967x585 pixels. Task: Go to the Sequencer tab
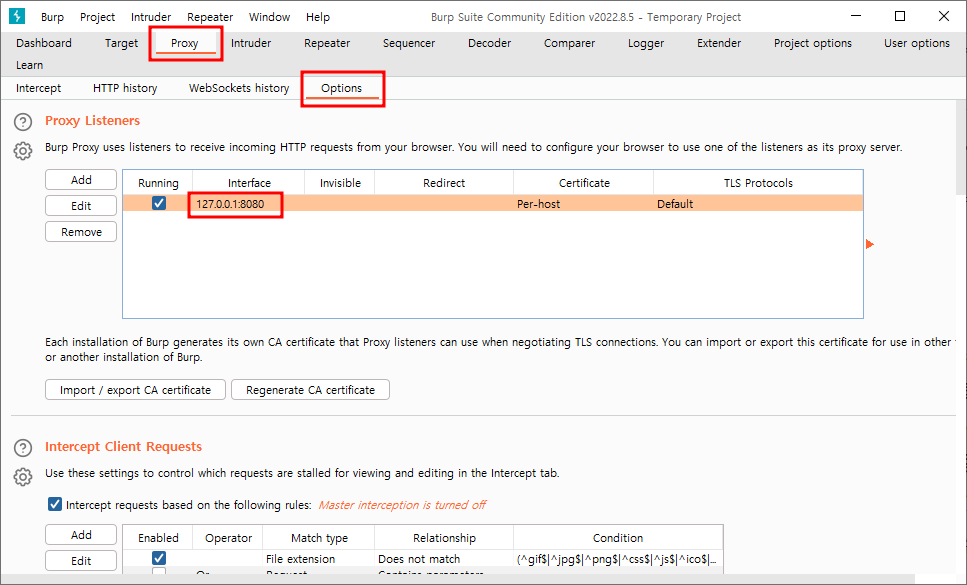coord(409,43)
